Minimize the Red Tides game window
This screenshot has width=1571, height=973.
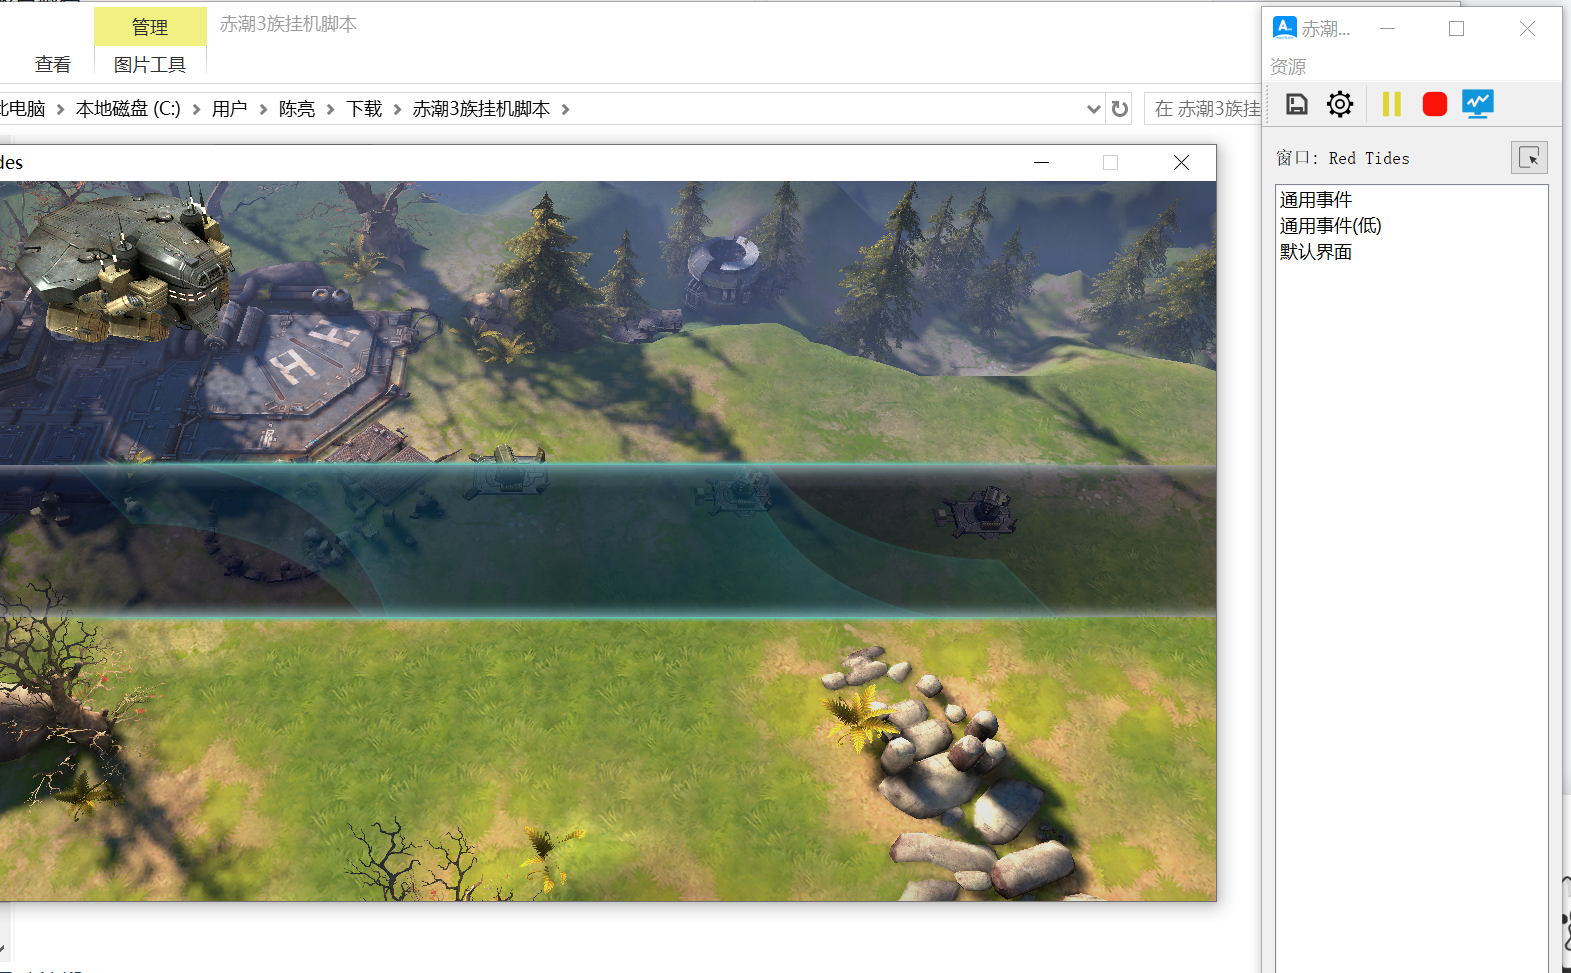tap(1041, 162)
